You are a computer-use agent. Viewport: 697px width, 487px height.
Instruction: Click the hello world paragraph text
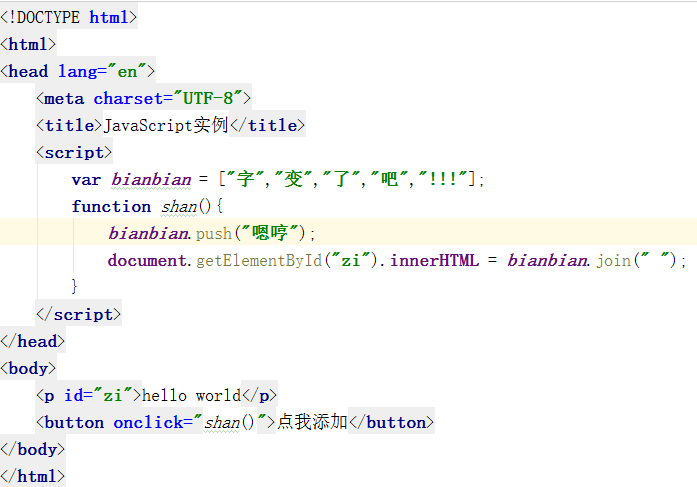191,395
